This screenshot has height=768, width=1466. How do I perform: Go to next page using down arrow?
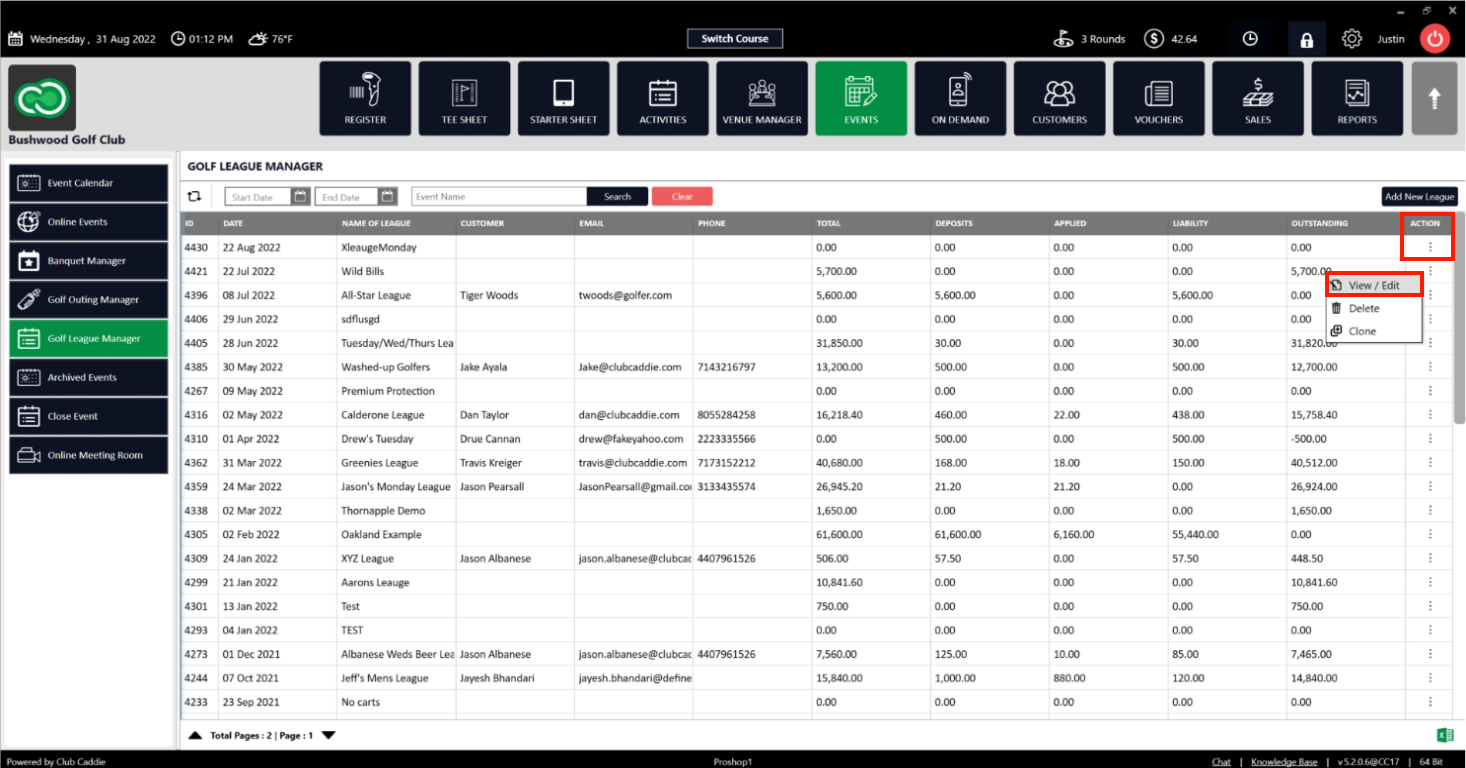pyautogui.click(x=328, y=735)
